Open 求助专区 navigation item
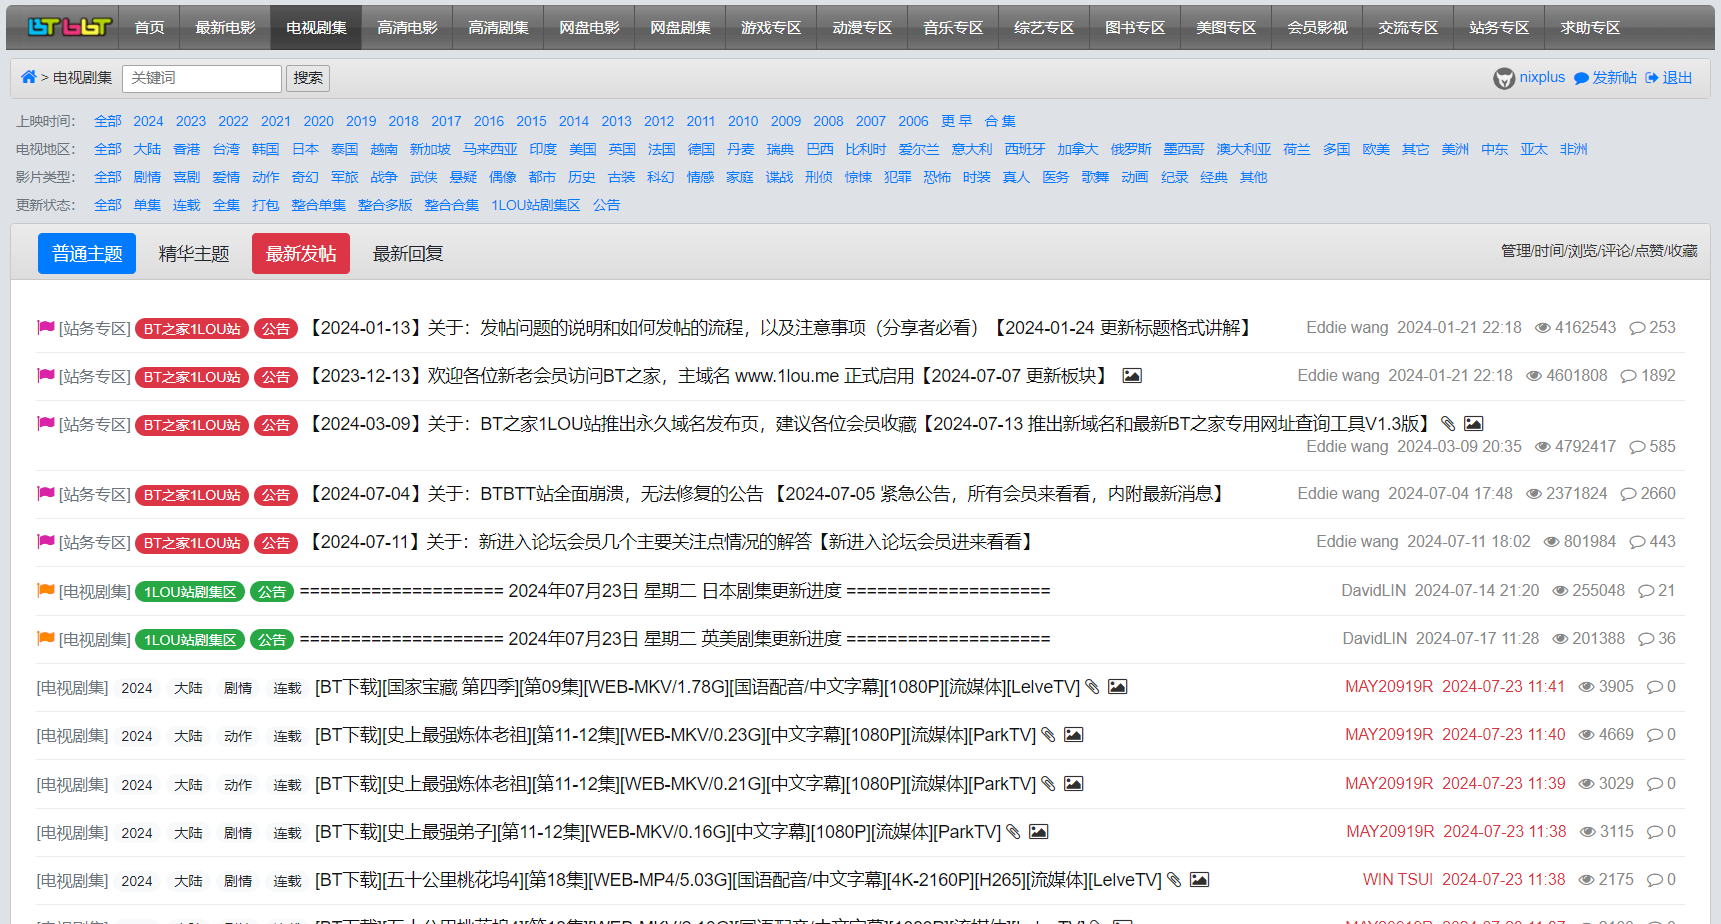The image size is (1721, 924). pyautogui.click(x=1591, y=28)
